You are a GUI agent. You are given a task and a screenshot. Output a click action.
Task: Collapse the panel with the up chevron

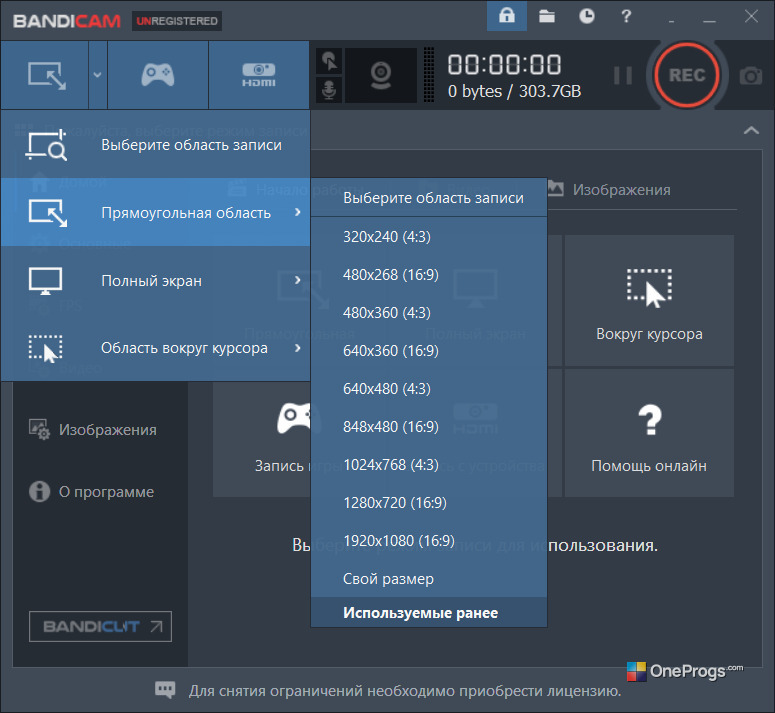[x=751, y=130]
